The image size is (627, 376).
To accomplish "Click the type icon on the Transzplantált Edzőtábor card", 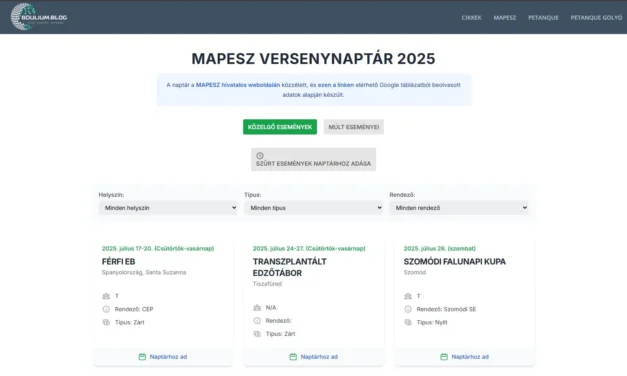I will tap(257, 334).
